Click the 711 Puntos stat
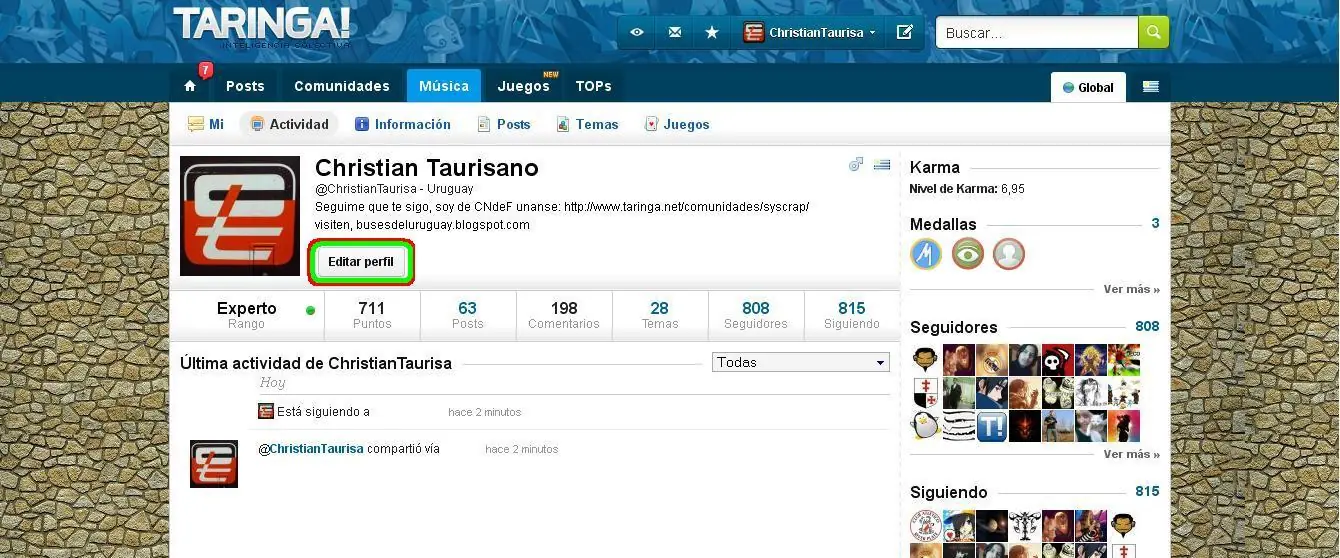The width and height of the screenshot is (1340, 558). [x=372, y=315]
